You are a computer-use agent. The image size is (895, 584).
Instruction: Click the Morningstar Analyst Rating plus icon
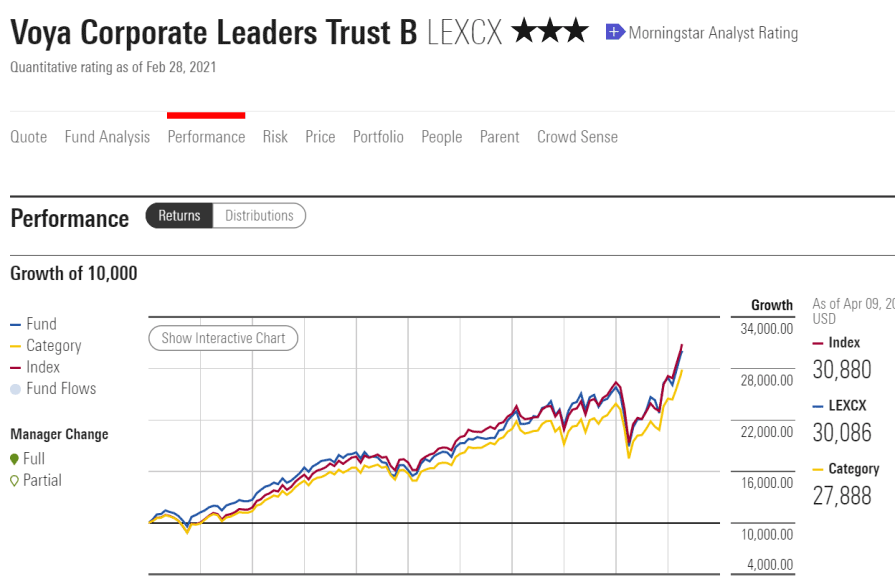(615, 32)
